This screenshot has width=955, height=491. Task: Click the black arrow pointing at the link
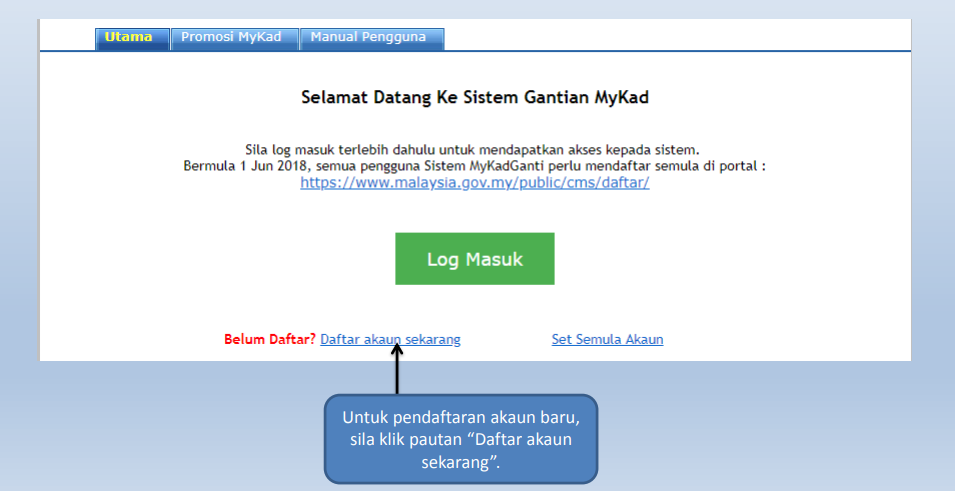[x=398, y=368]
